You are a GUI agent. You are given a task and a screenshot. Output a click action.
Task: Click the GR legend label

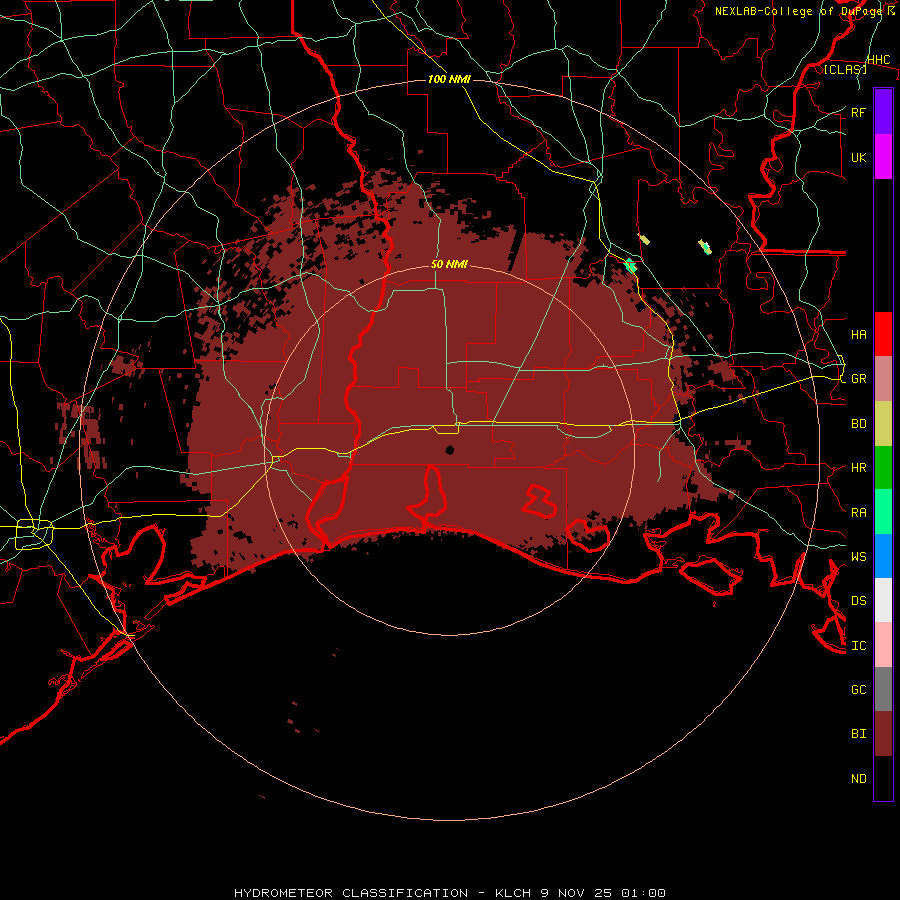tap(859, 379)
